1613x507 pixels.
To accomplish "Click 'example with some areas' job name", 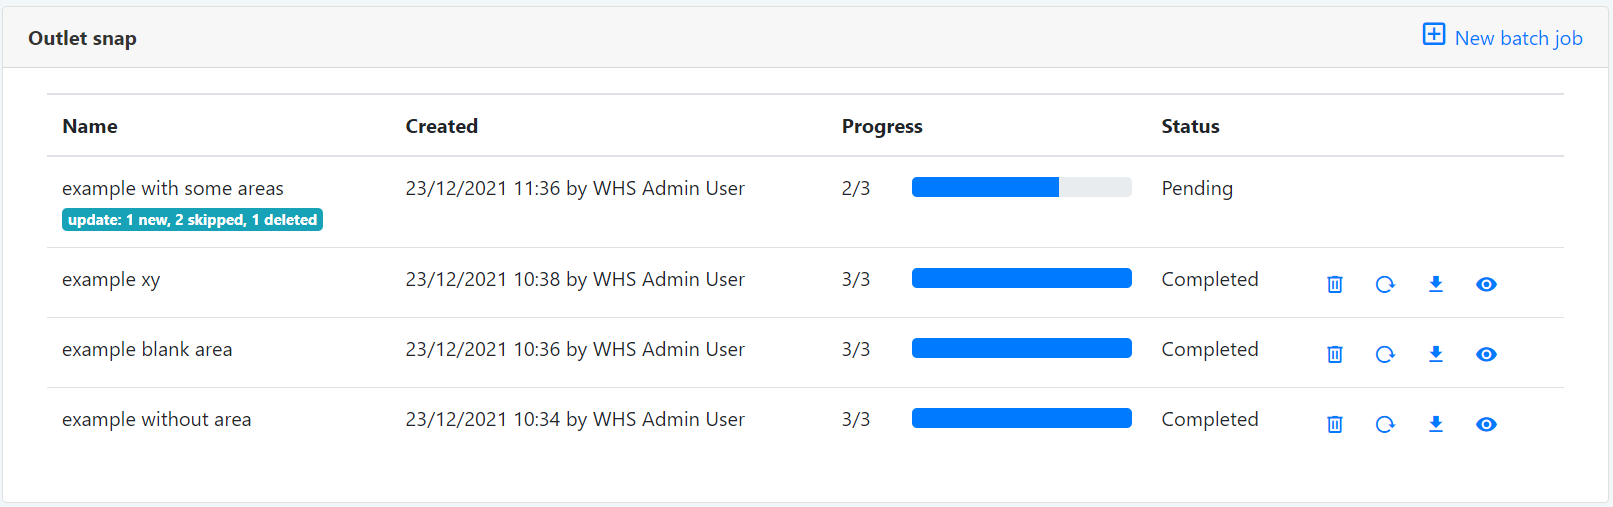I will pyautogui.click(x=173, y=188).
